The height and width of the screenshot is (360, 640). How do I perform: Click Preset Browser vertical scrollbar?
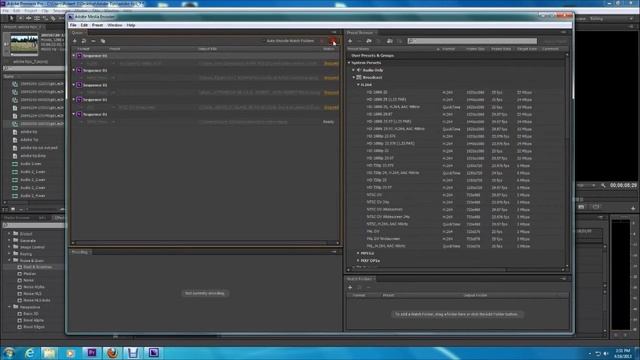(x=566, y=159)
